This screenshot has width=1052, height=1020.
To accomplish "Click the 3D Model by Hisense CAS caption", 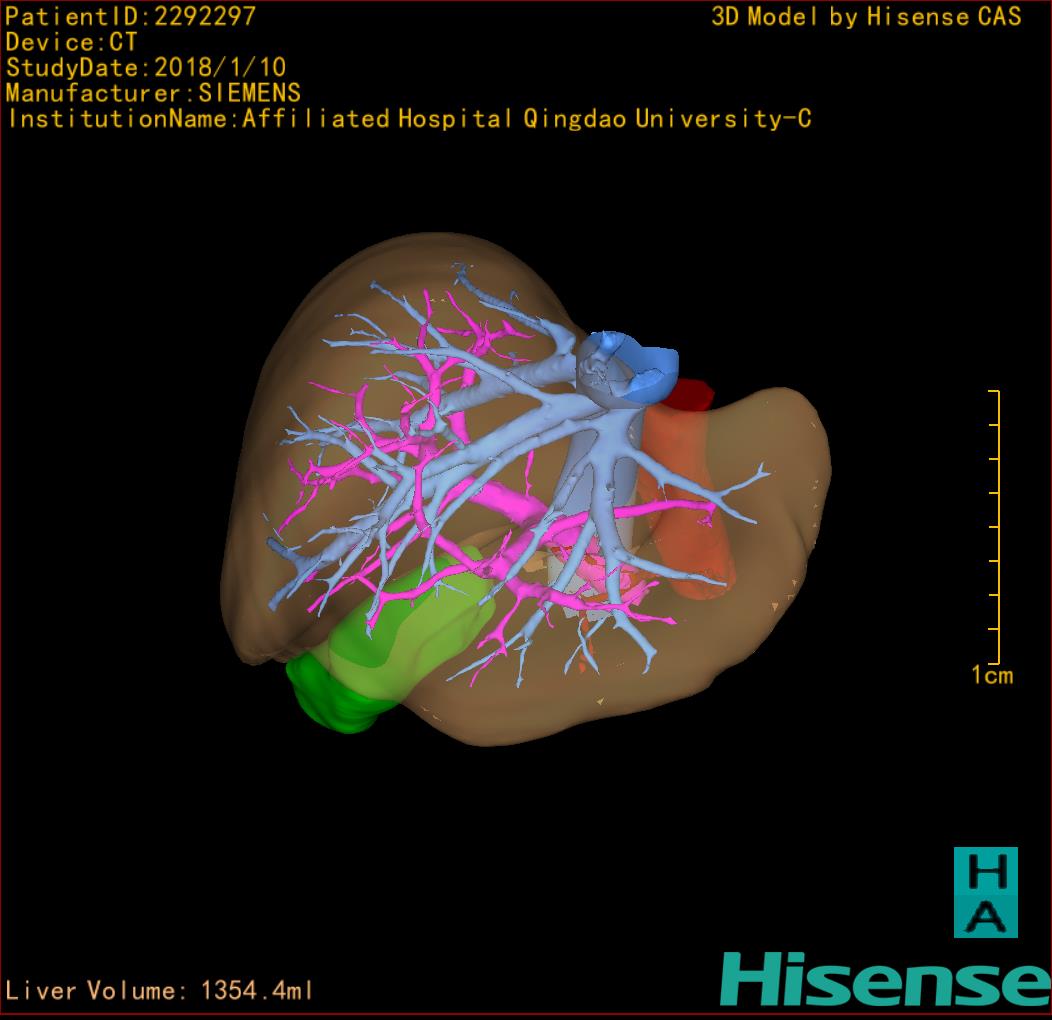I will tap(866, 16).
